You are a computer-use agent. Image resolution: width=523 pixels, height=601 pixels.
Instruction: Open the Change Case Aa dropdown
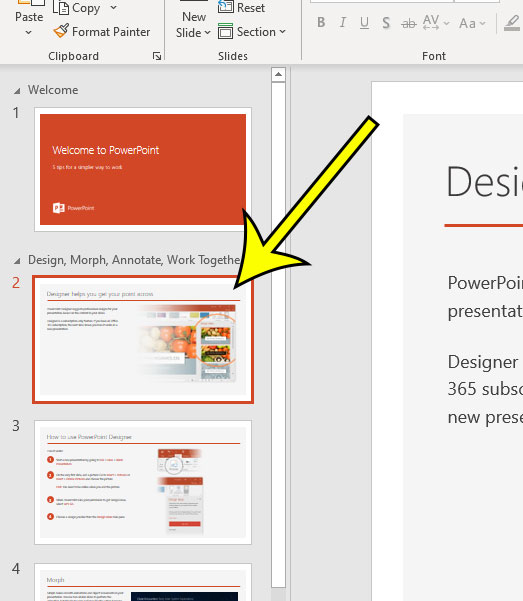[472, 24]
